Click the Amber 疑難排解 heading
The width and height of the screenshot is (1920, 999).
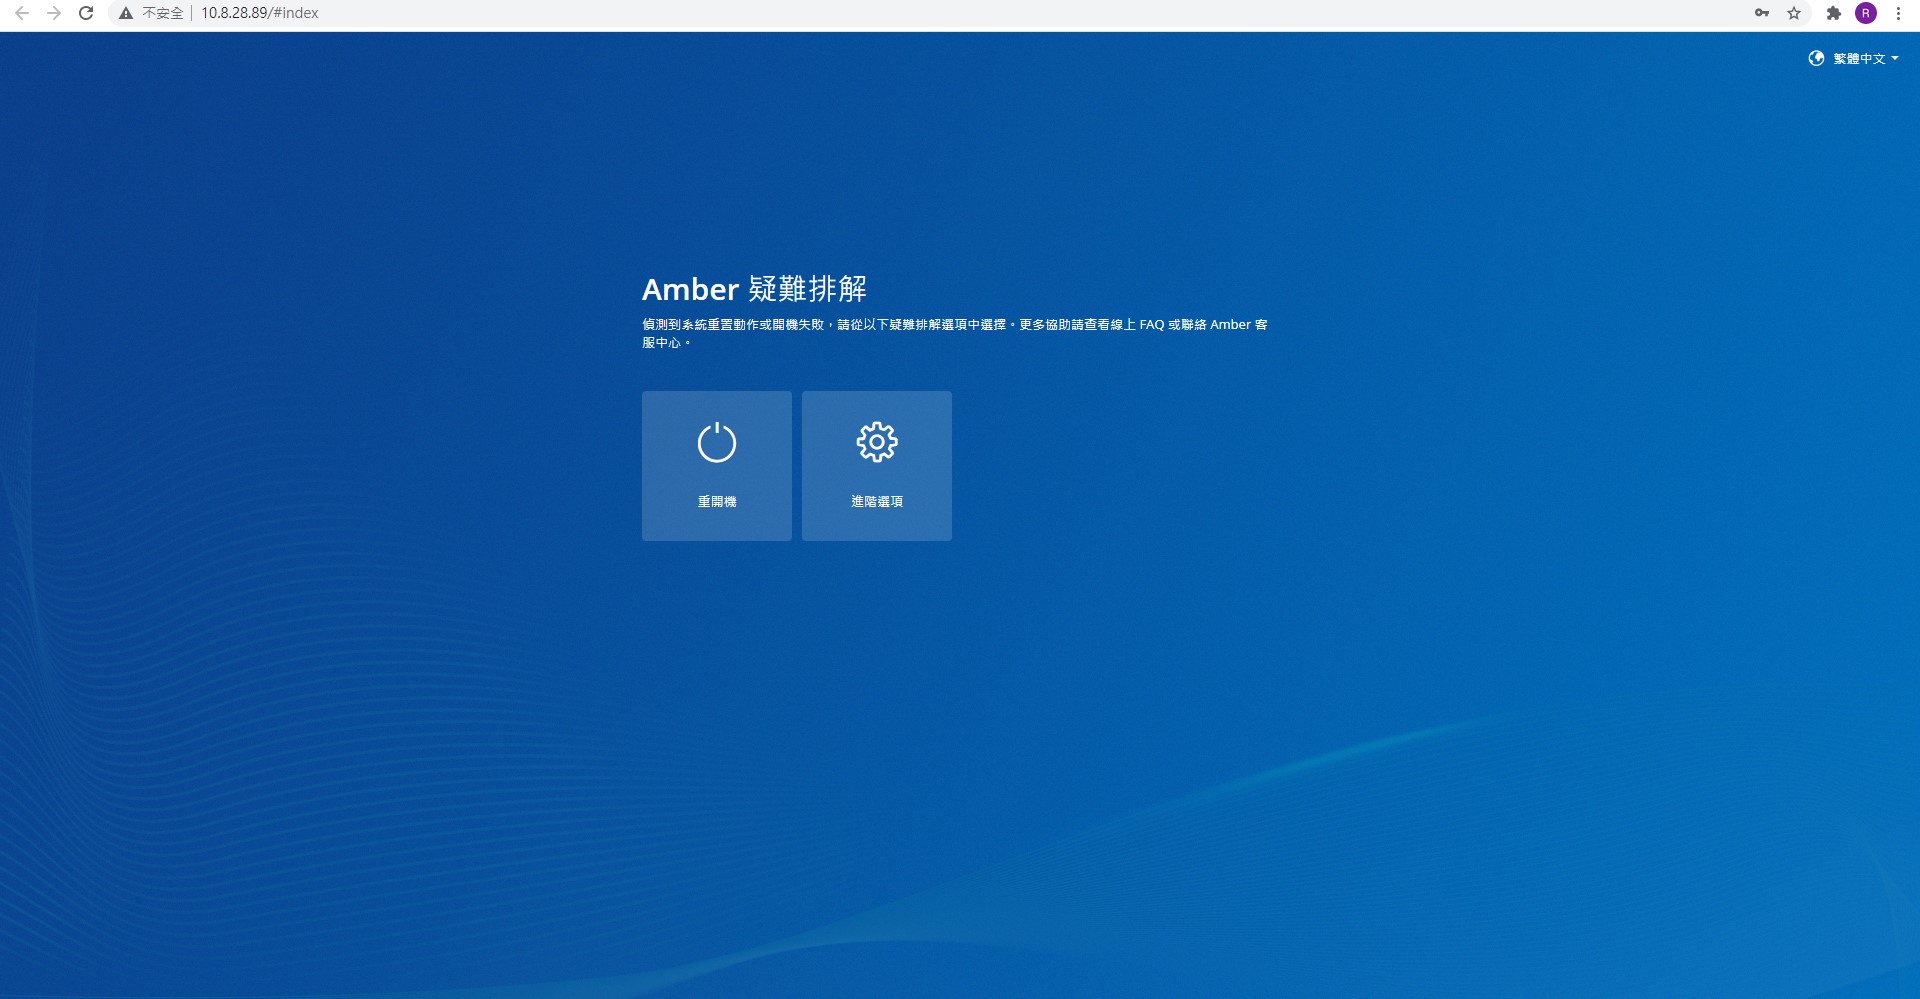754,289
